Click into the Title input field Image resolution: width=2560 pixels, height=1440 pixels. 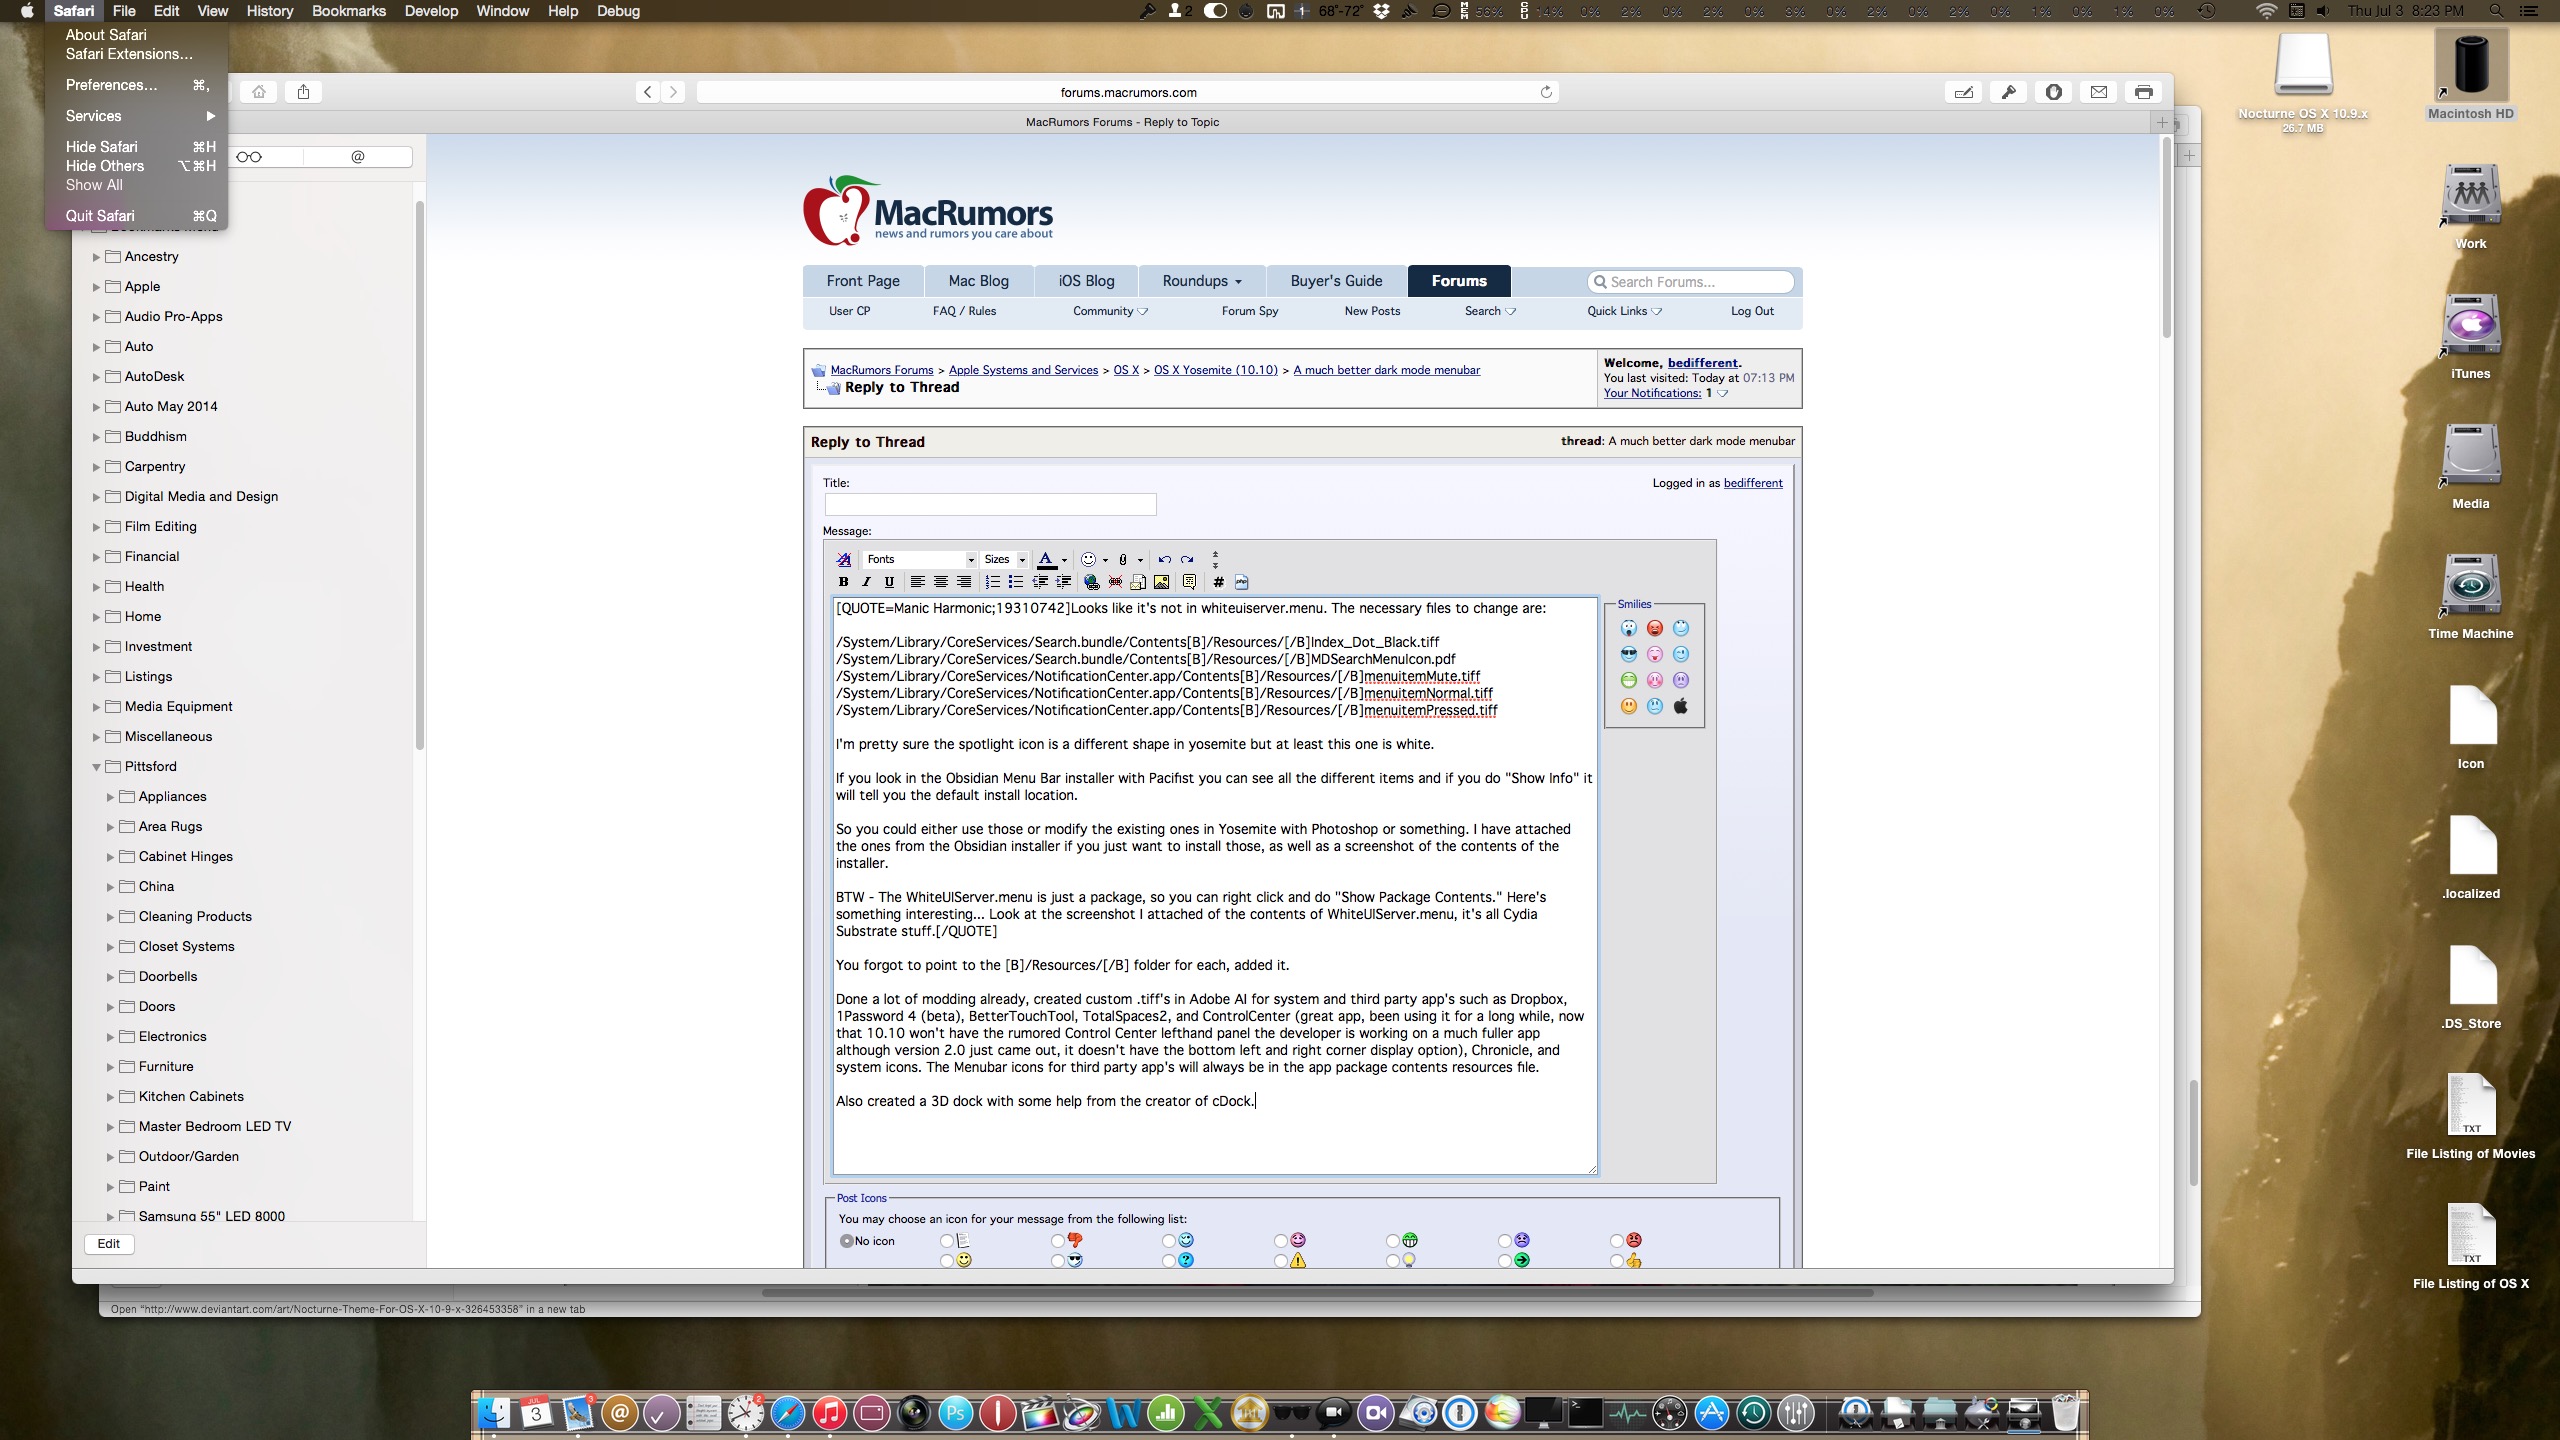click(x=990, y=504)
